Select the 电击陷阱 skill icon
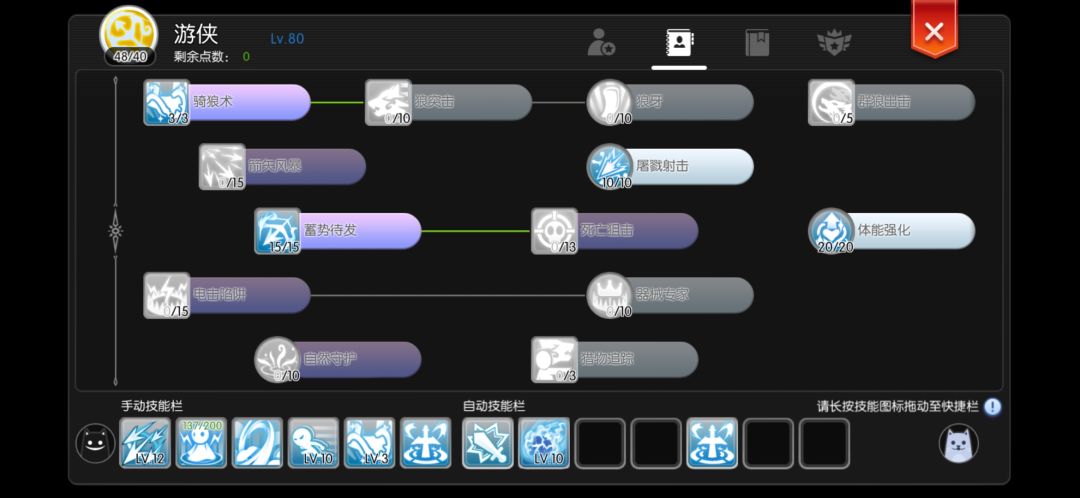Screen dimensions: 1080x498 coord(166,295)
